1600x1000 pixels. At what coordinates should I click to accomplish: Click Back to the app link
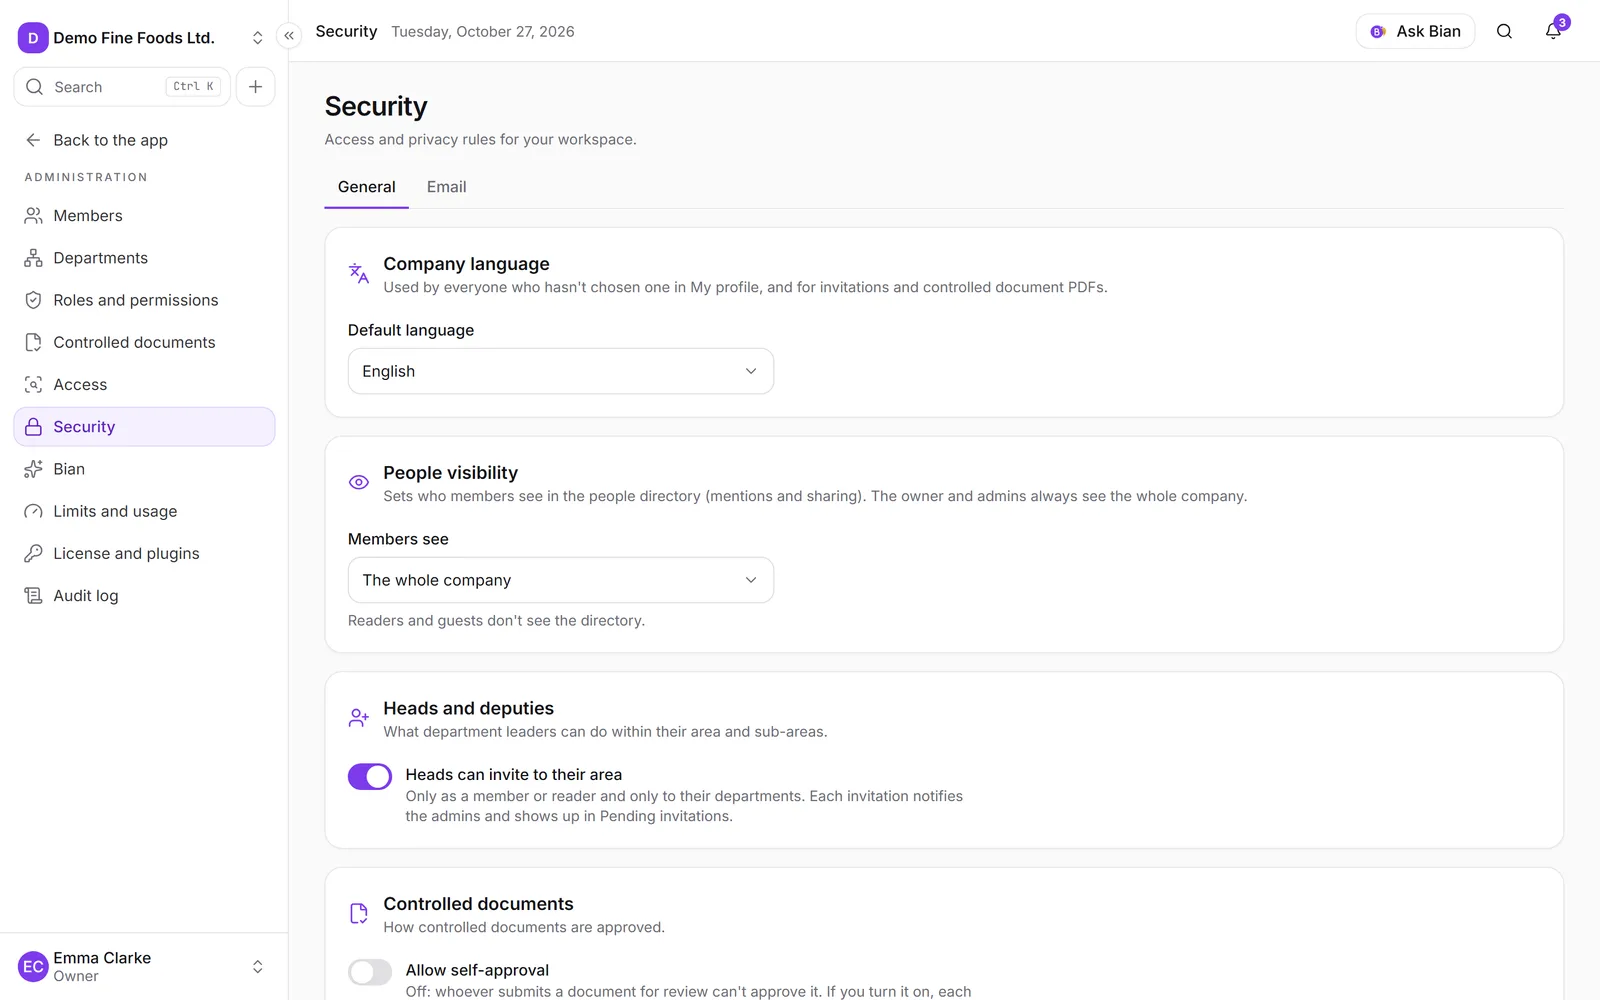[x=144, y=140]
